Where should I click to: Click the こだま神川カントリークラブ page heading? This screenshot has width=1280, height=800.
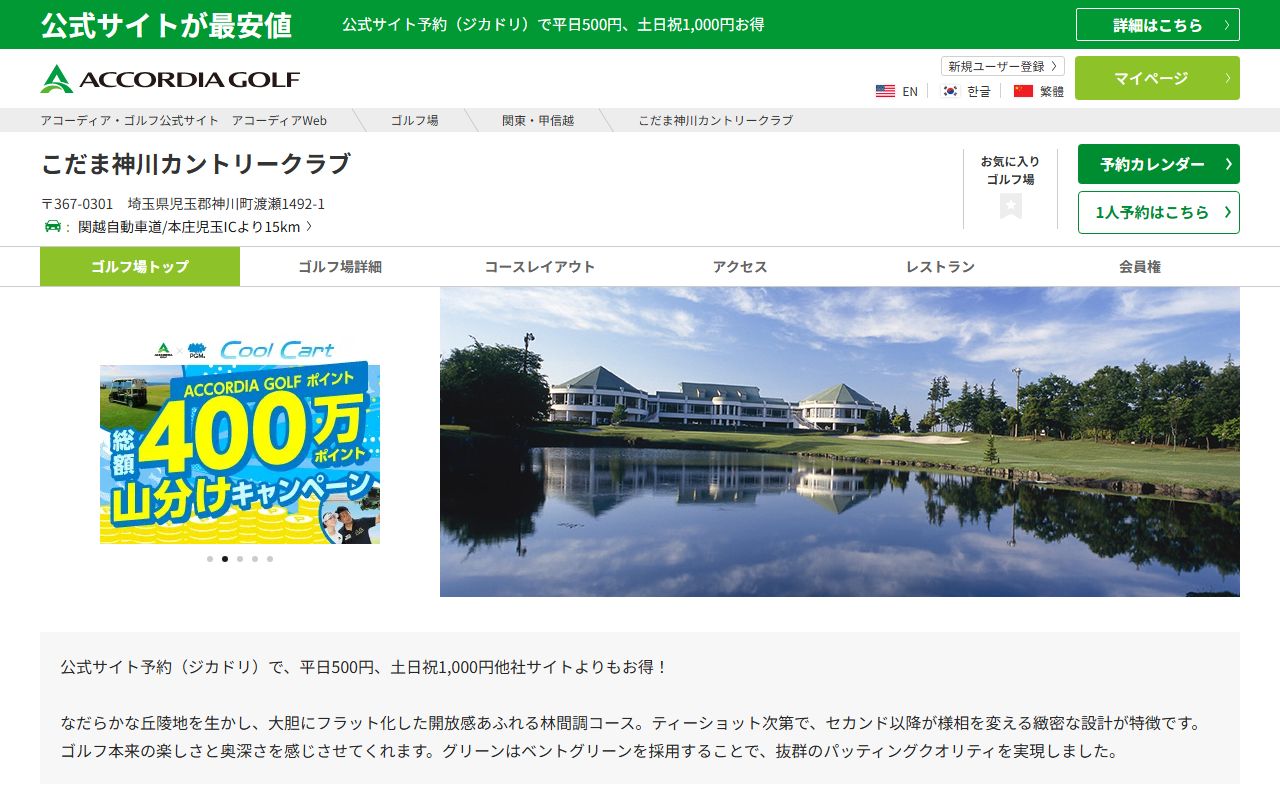tap(196, 164)
